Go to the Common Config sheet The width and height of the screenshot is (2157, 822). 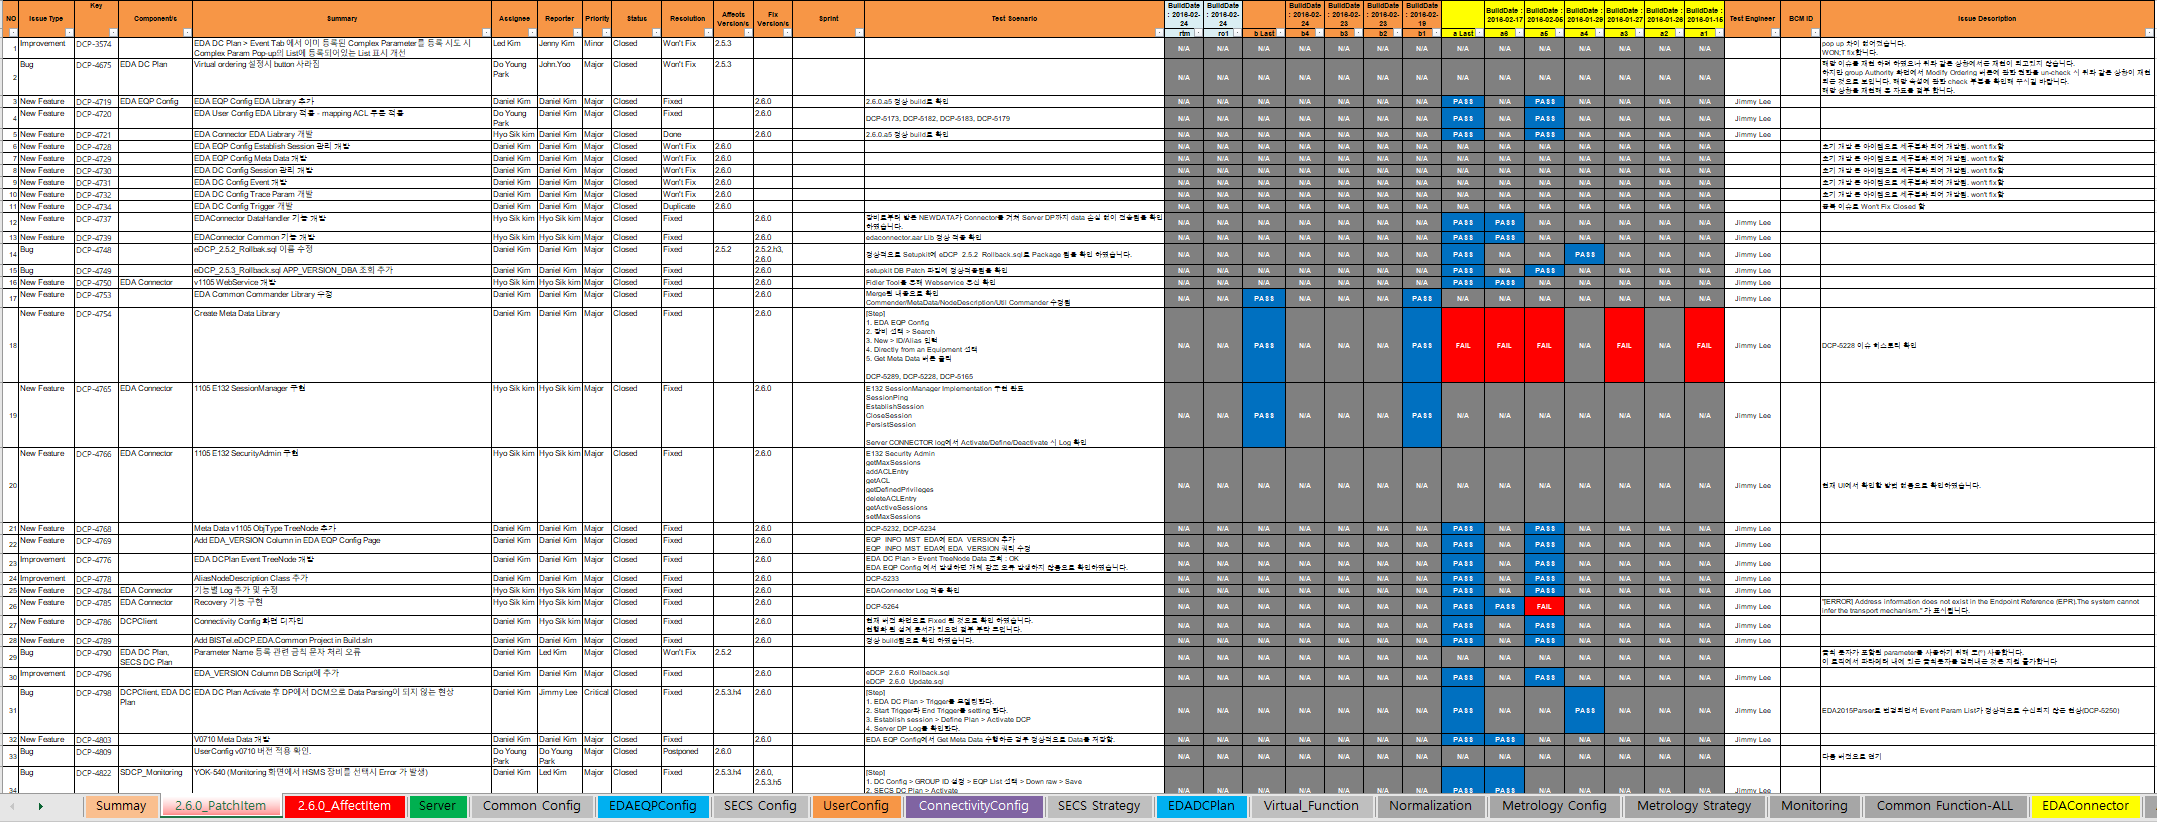(531, 806)
